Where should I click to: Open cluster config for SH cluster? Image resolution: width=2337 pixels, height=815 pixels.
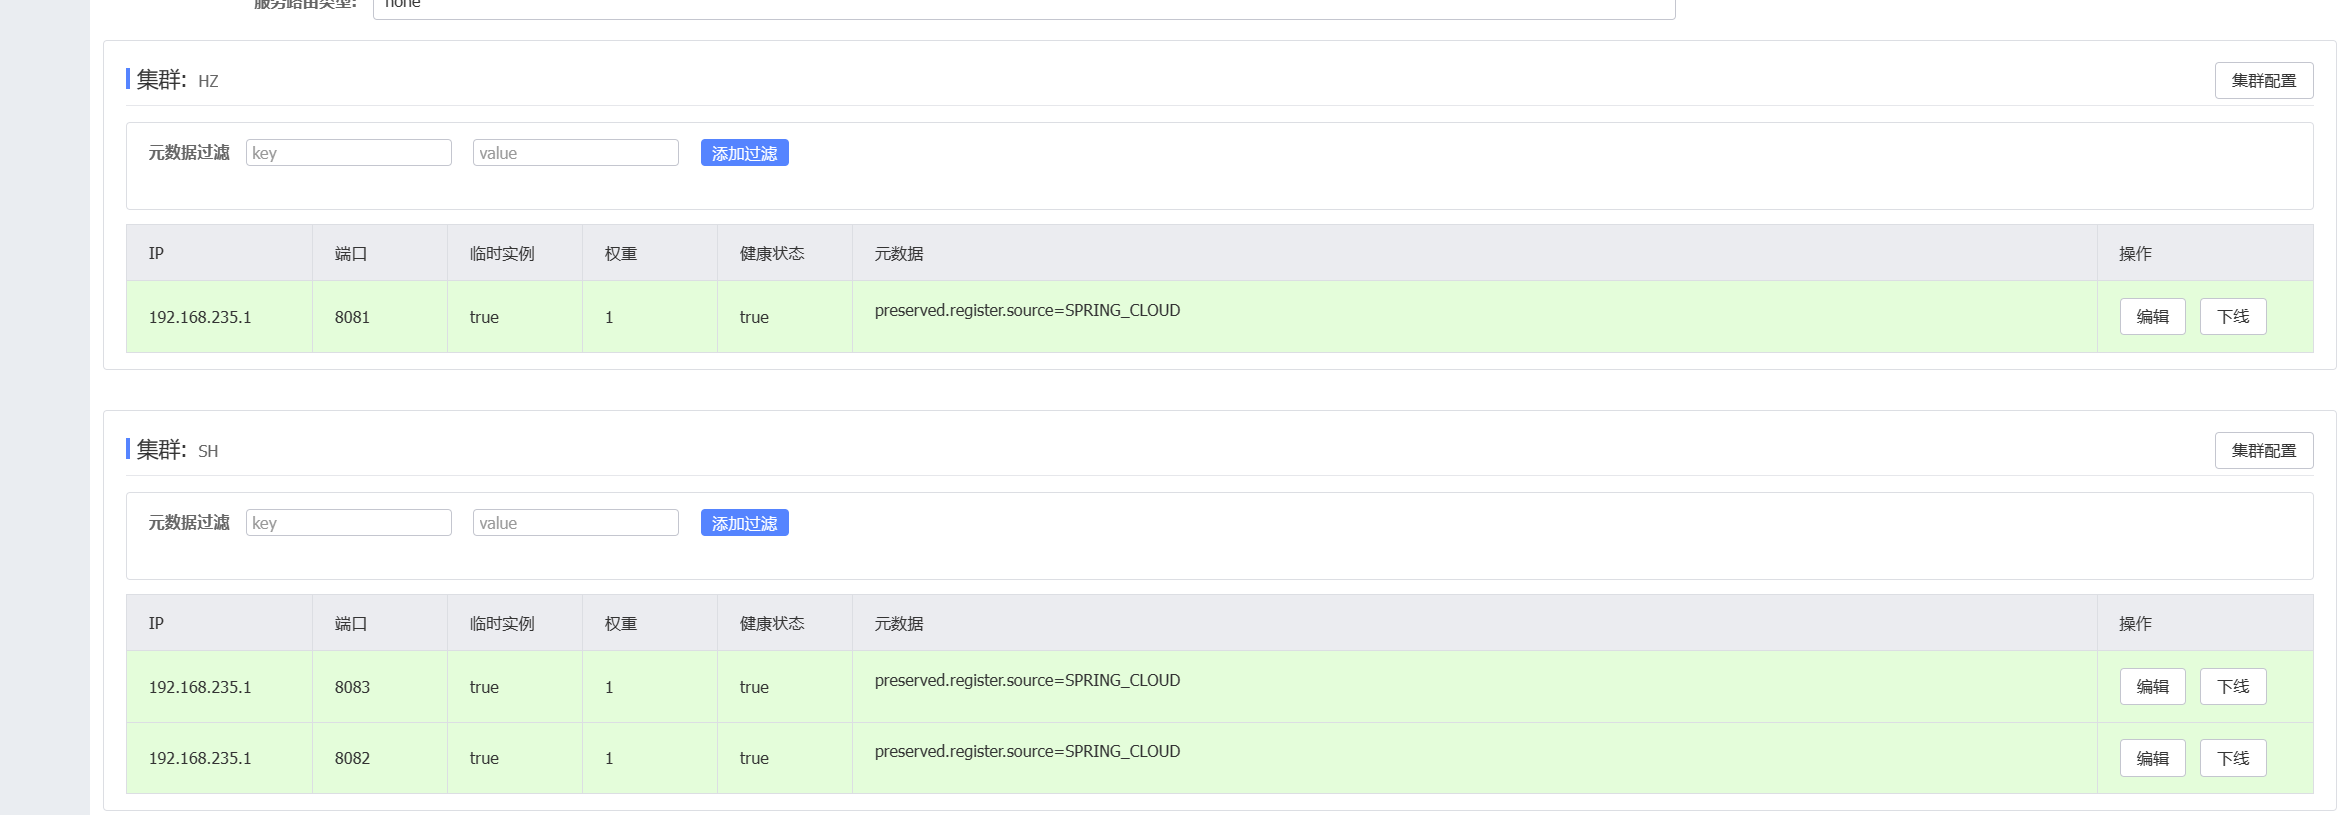point(2263,451)
